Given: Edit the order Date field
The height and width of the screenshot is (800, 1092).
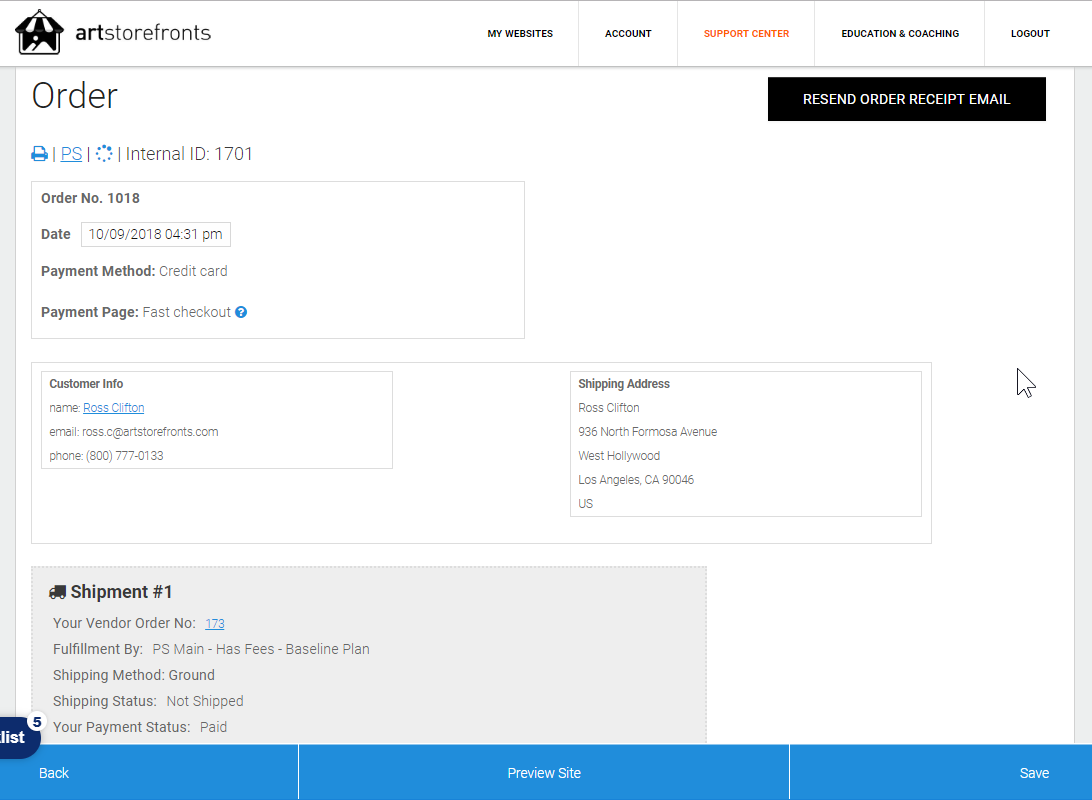Looking at the screenshot, I should [155, 235].
